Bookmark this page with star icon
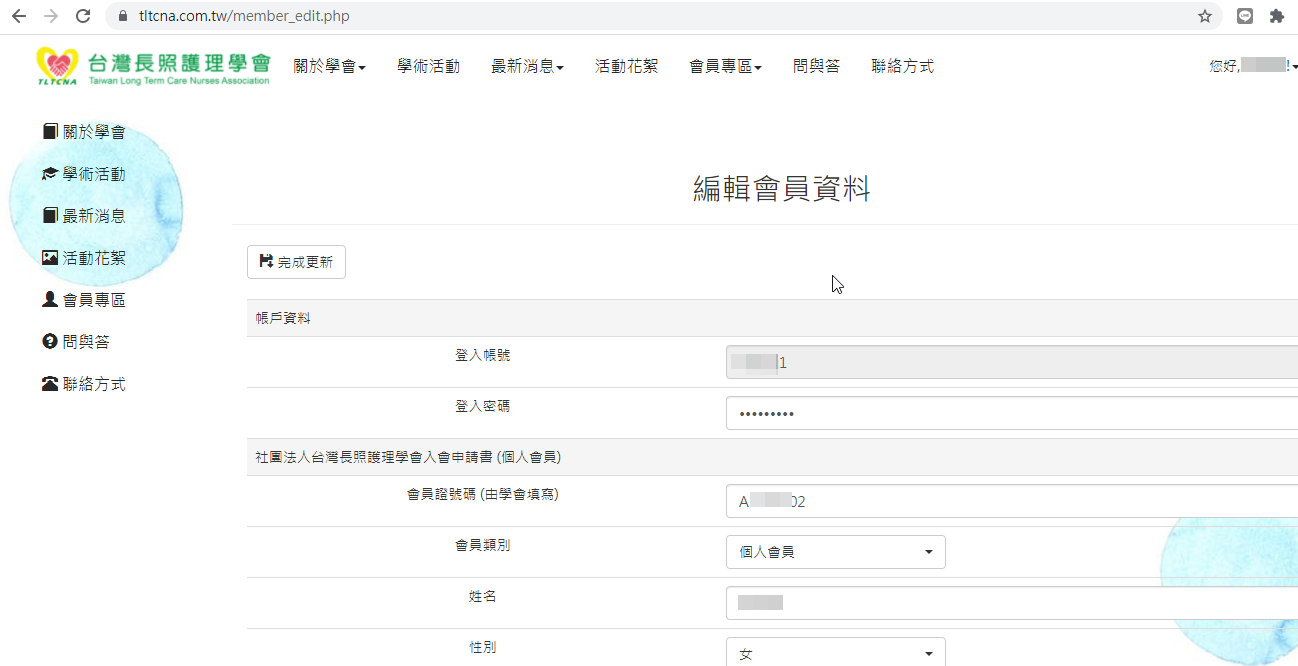 [1205, 16]
